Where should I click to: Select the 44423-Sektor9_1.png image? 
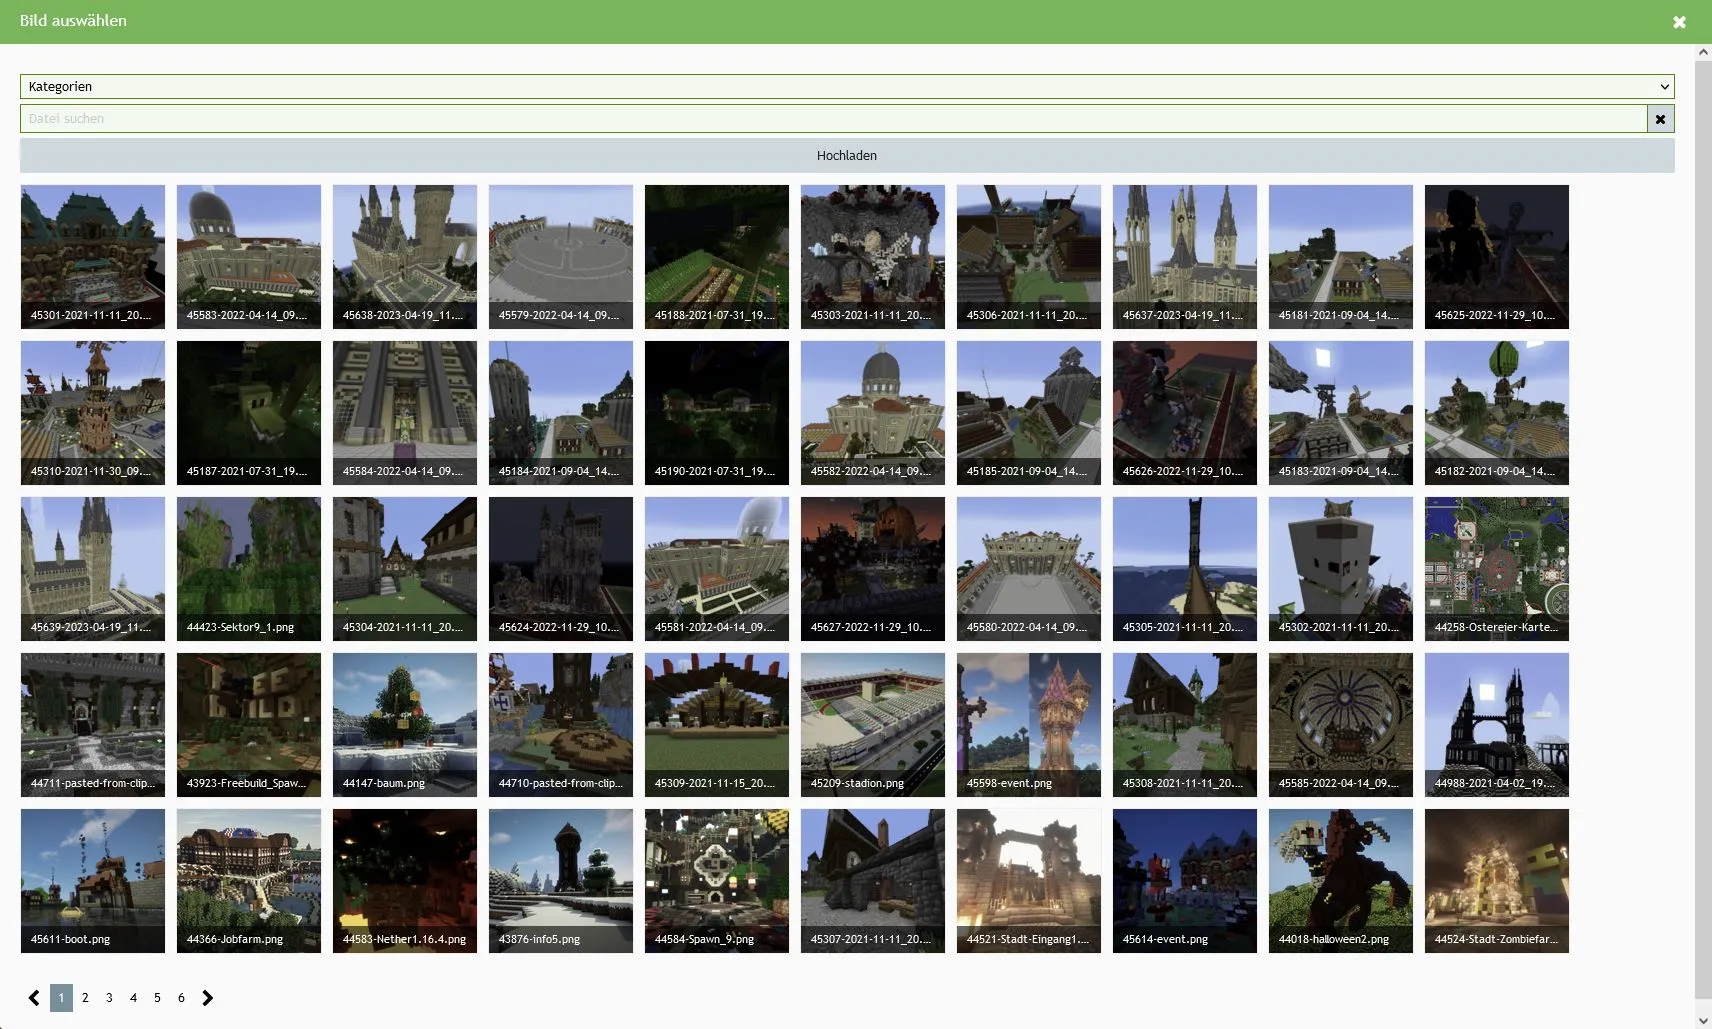point(249,569)
